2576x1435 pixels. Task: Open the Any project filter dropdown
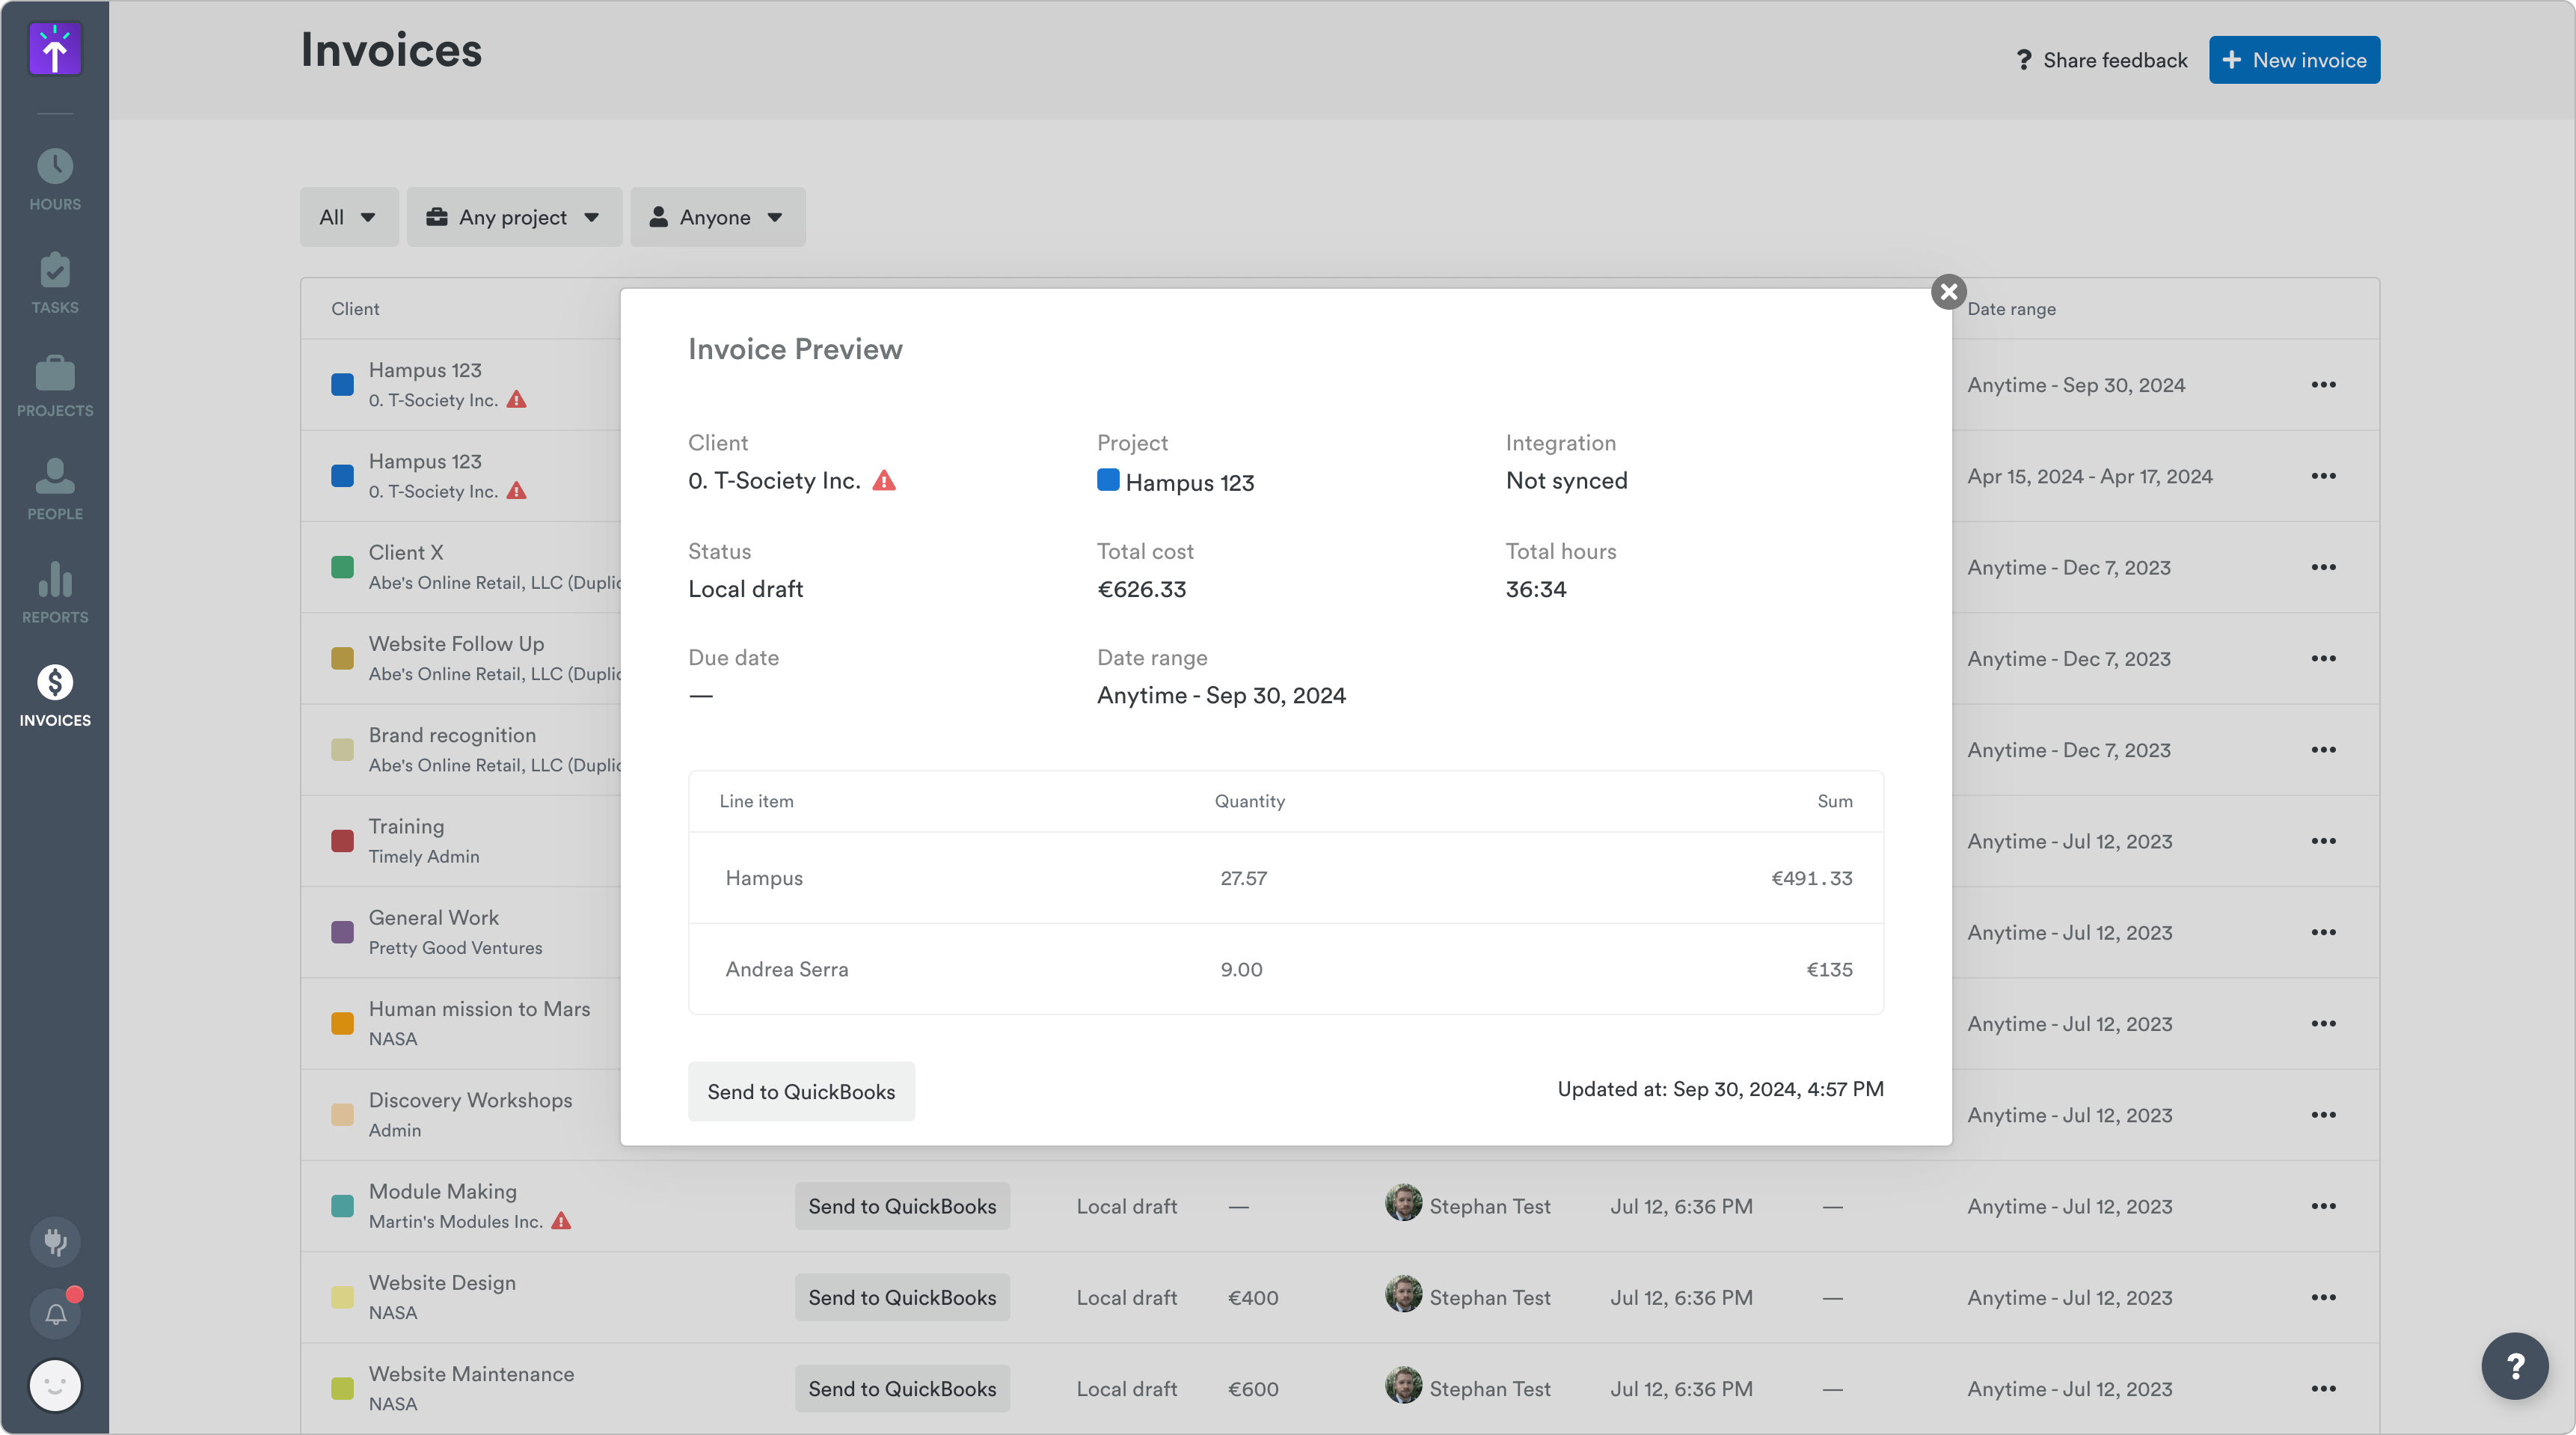[x=514, y=217]
